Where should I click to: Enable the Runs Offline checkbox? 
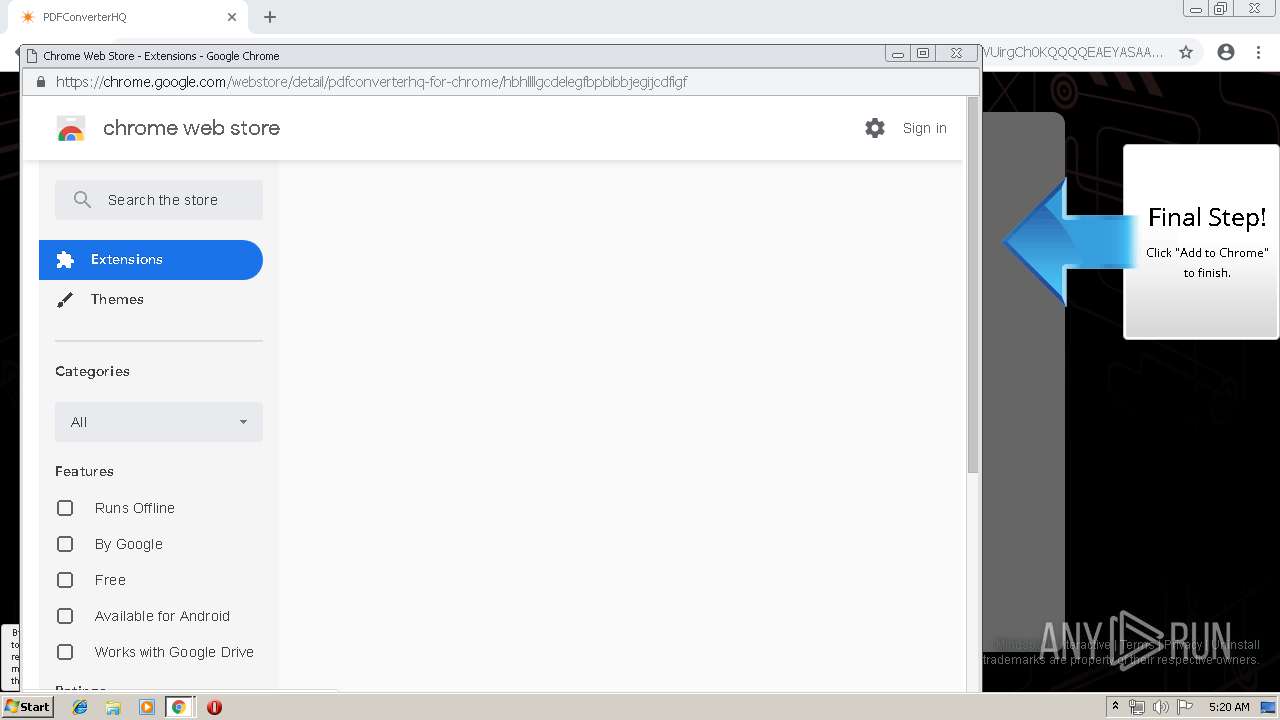click(x=65, y=508)
